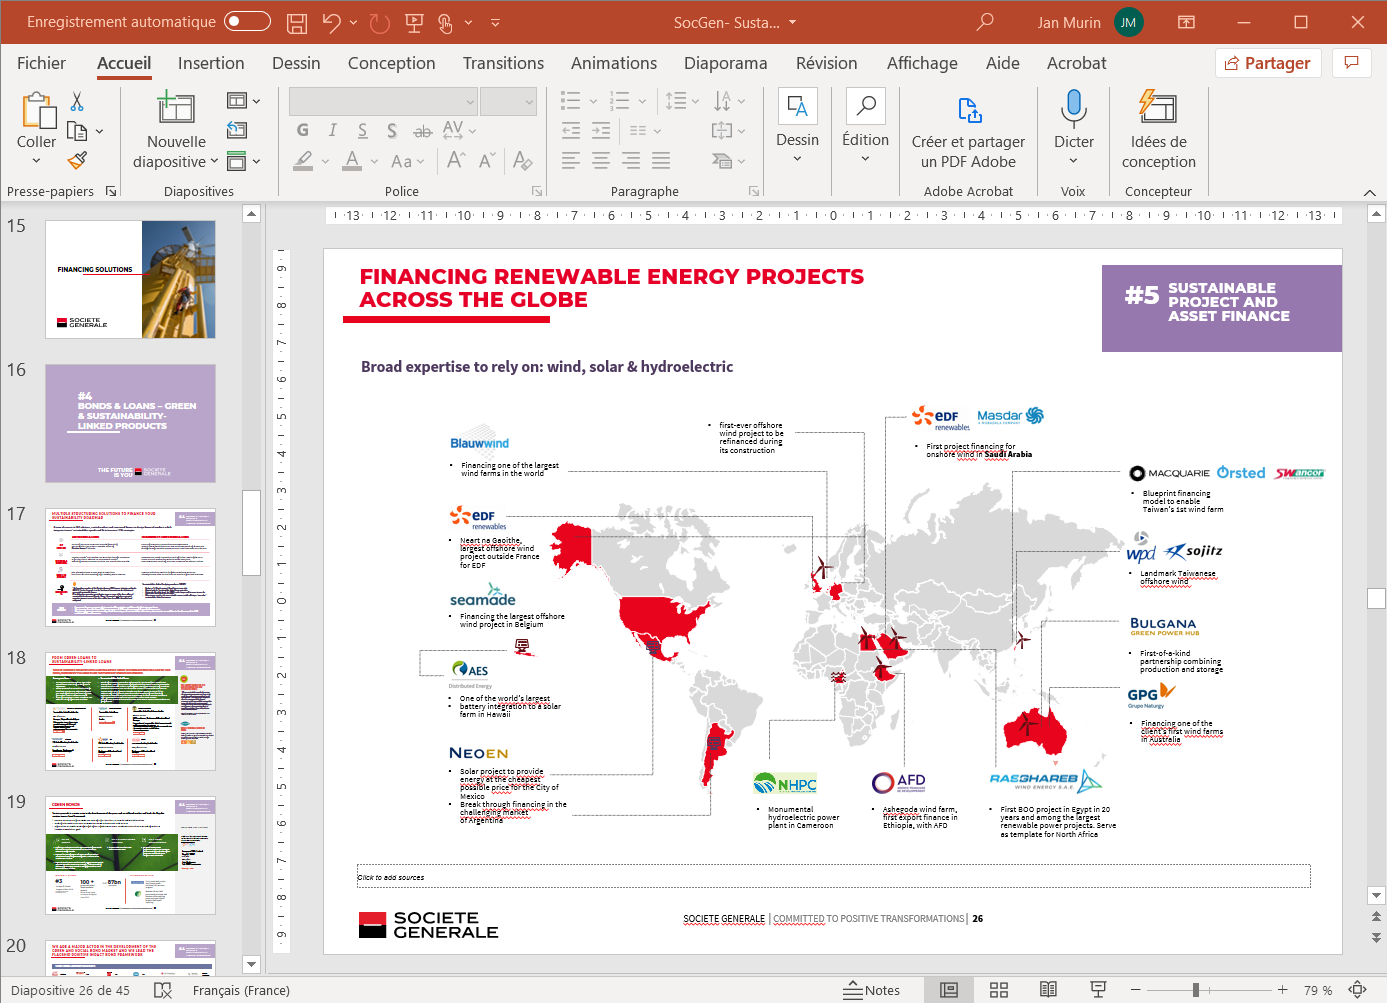Apply text highlight color
The height and width of the screenshot is (1003, 1387).
click(x=303, y=160)
